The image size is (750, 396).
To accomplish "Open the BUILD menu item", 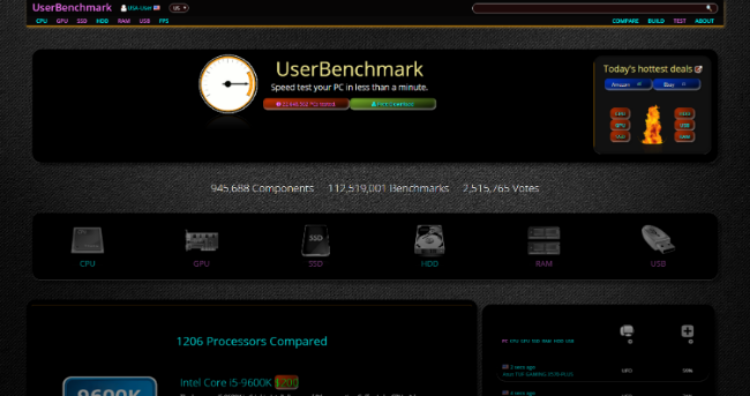I will click(x=656, y=21).
